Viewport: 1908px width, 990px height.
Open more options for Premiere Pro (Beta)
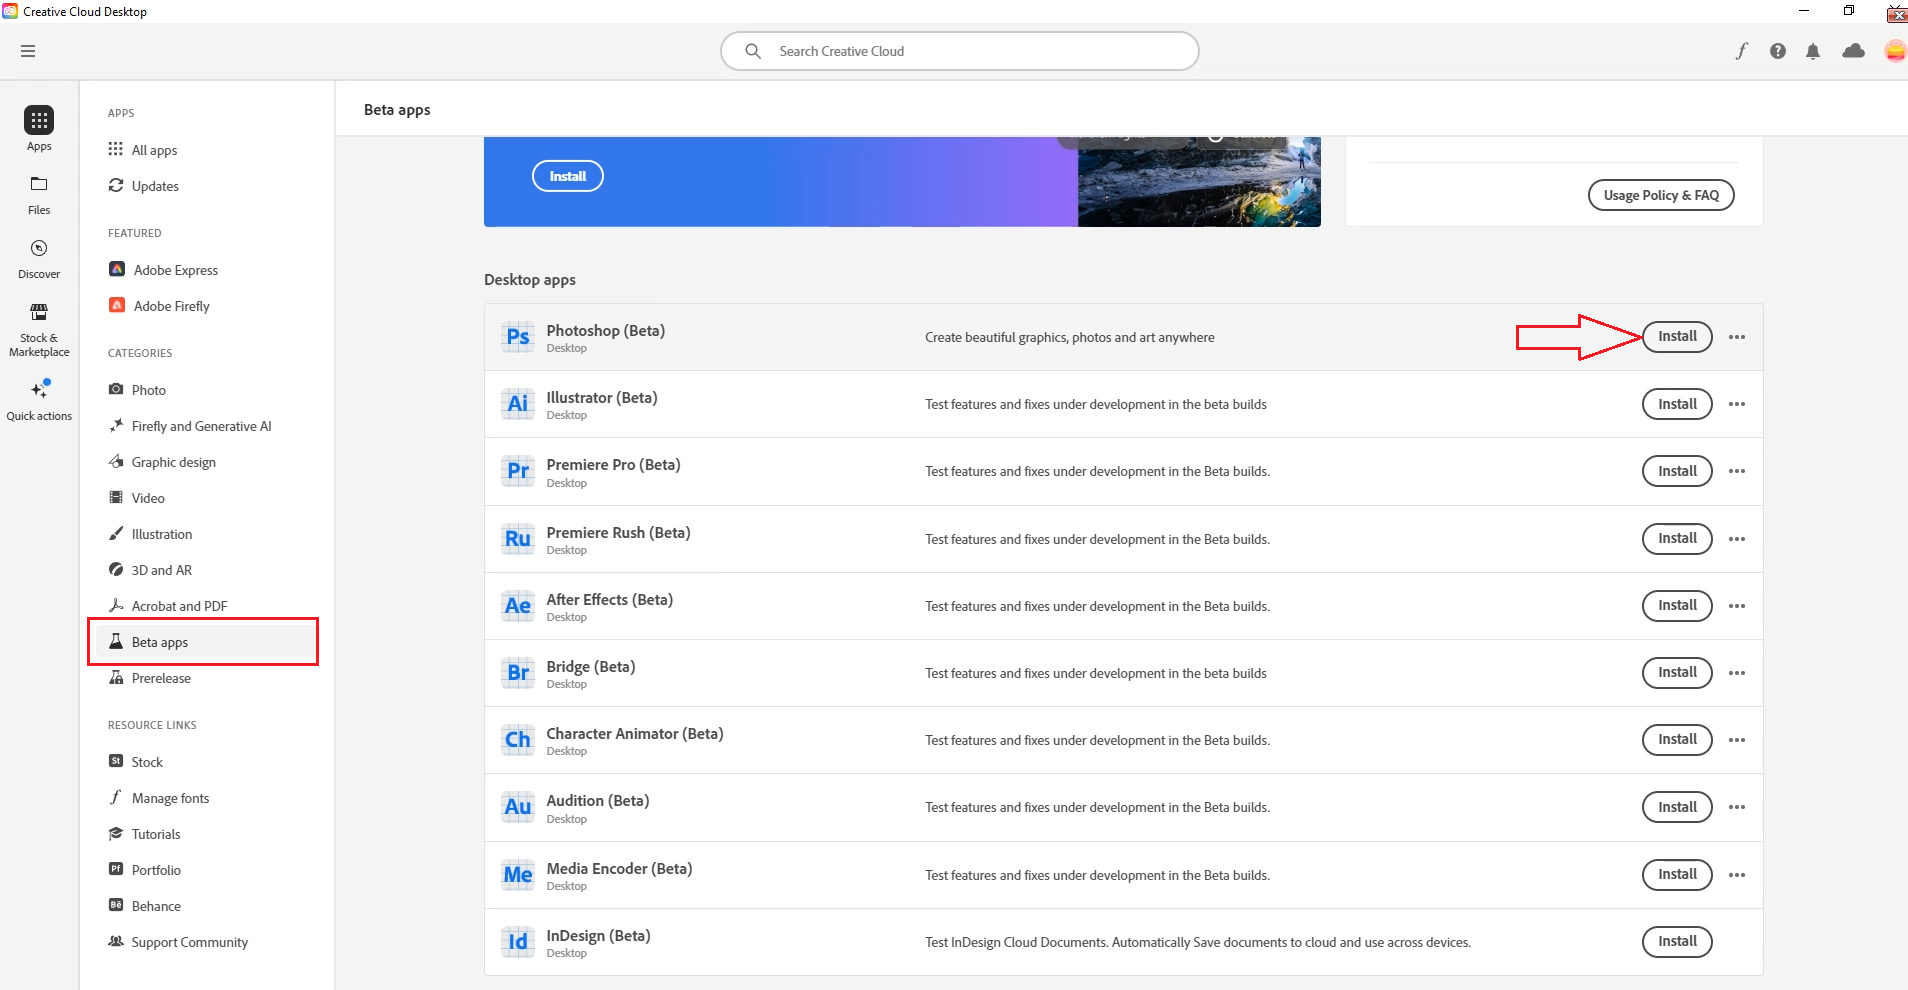pos(1737,471)
